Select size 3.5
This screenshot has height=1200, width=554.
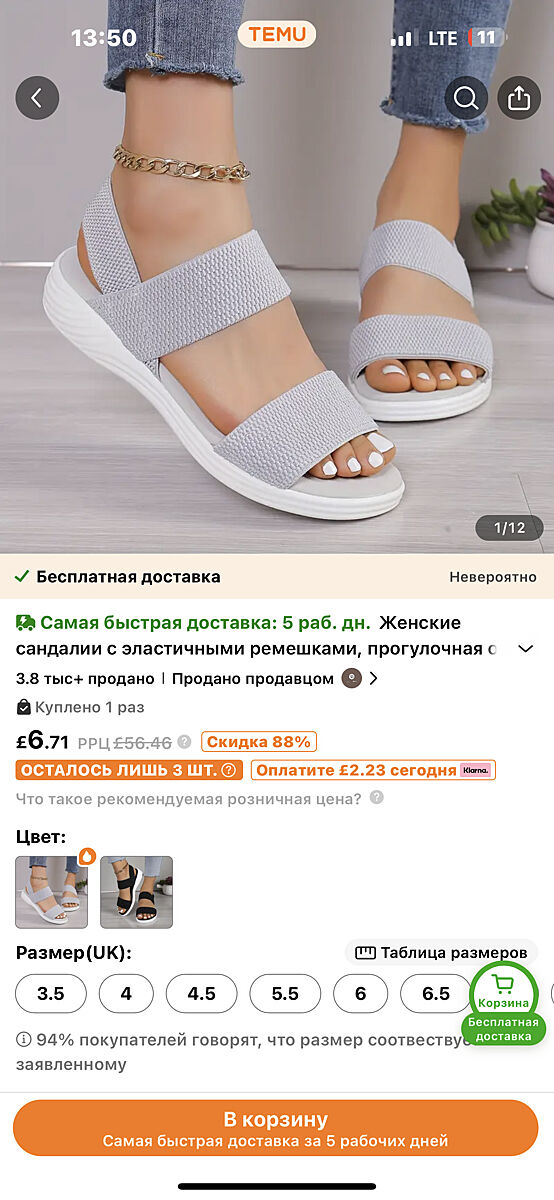point(51,994)
